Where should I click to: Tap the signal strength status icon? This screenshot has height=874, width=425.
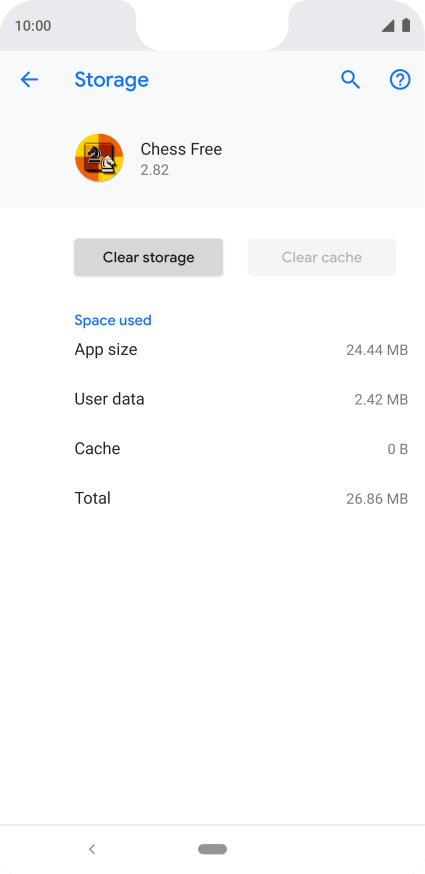(388, 26)
